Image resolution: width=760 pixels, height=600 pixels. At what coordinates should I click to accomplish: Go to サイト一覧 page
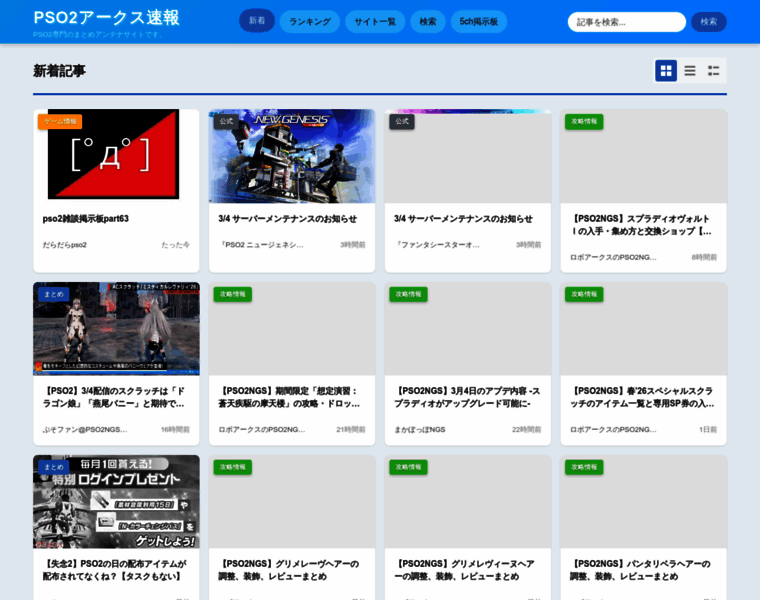[375, 21]
